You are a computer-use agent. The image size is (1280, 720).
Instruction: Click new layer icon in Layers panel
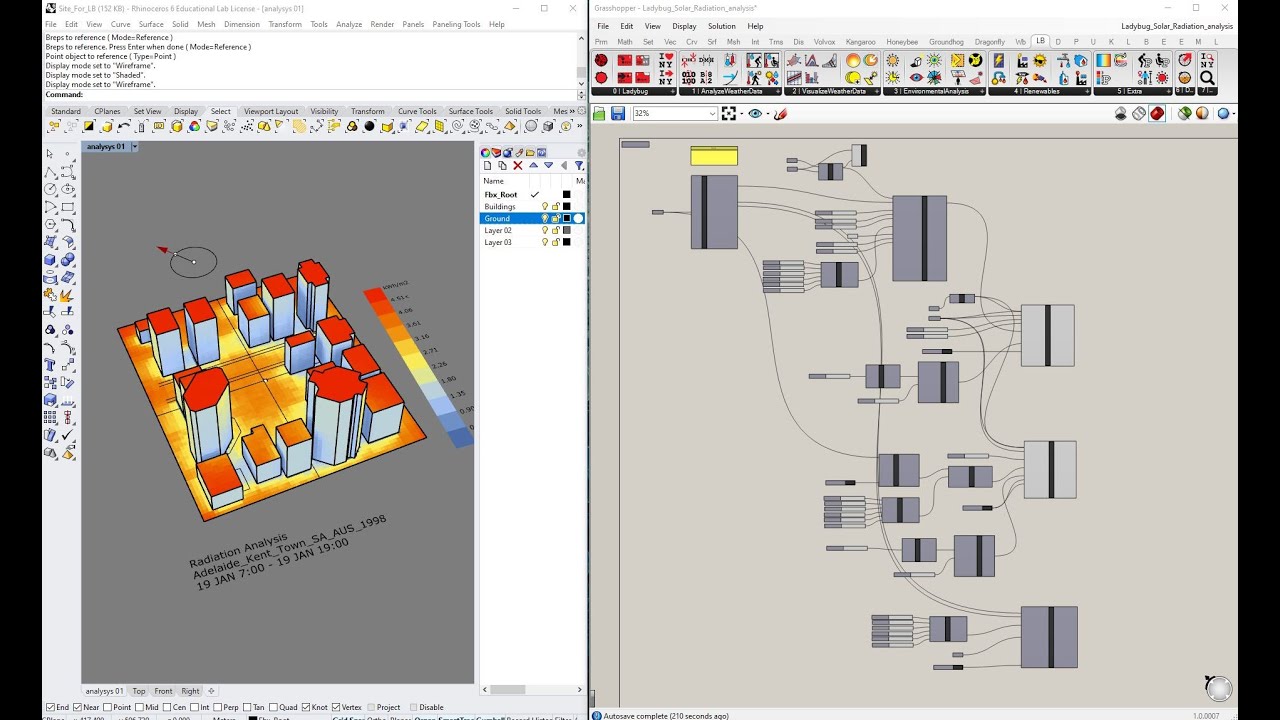point(488,165)
